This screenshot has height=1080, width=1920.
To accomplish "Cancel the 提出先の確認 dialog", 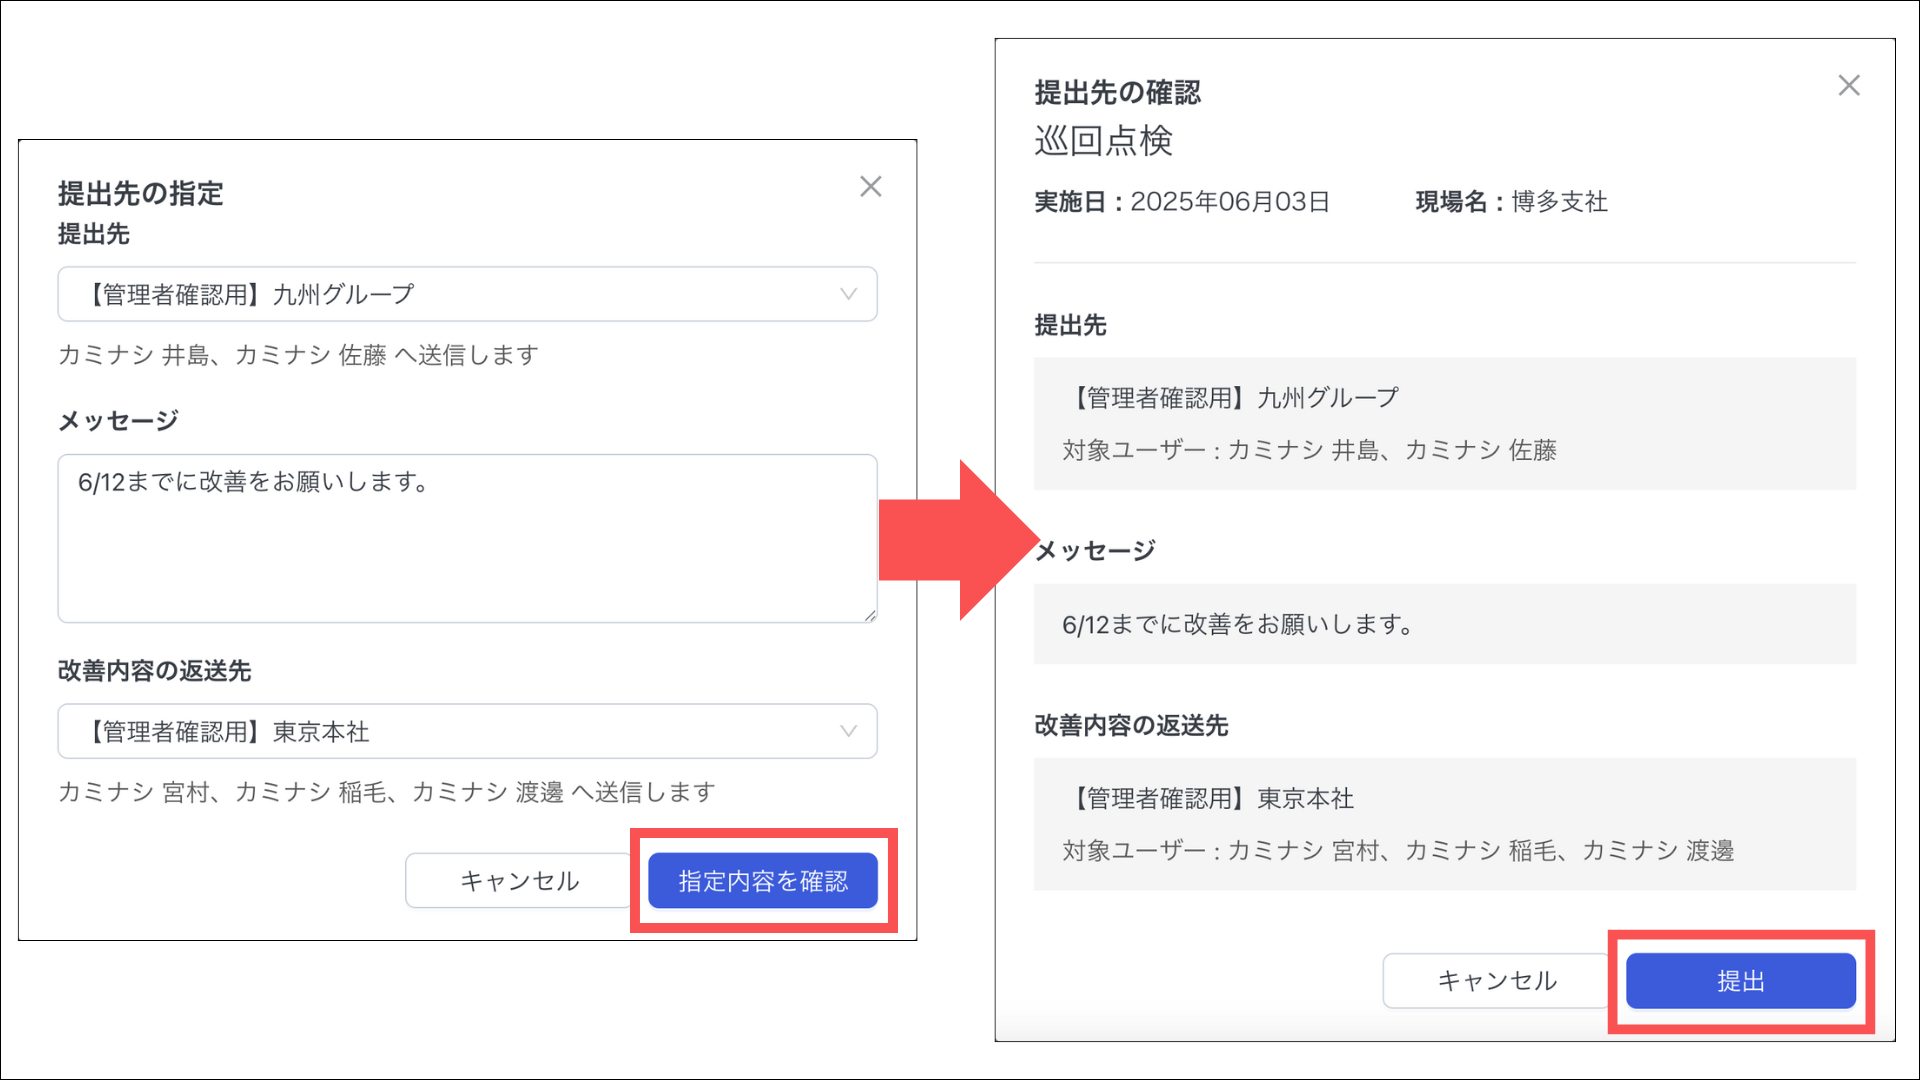I will 1496,981.
